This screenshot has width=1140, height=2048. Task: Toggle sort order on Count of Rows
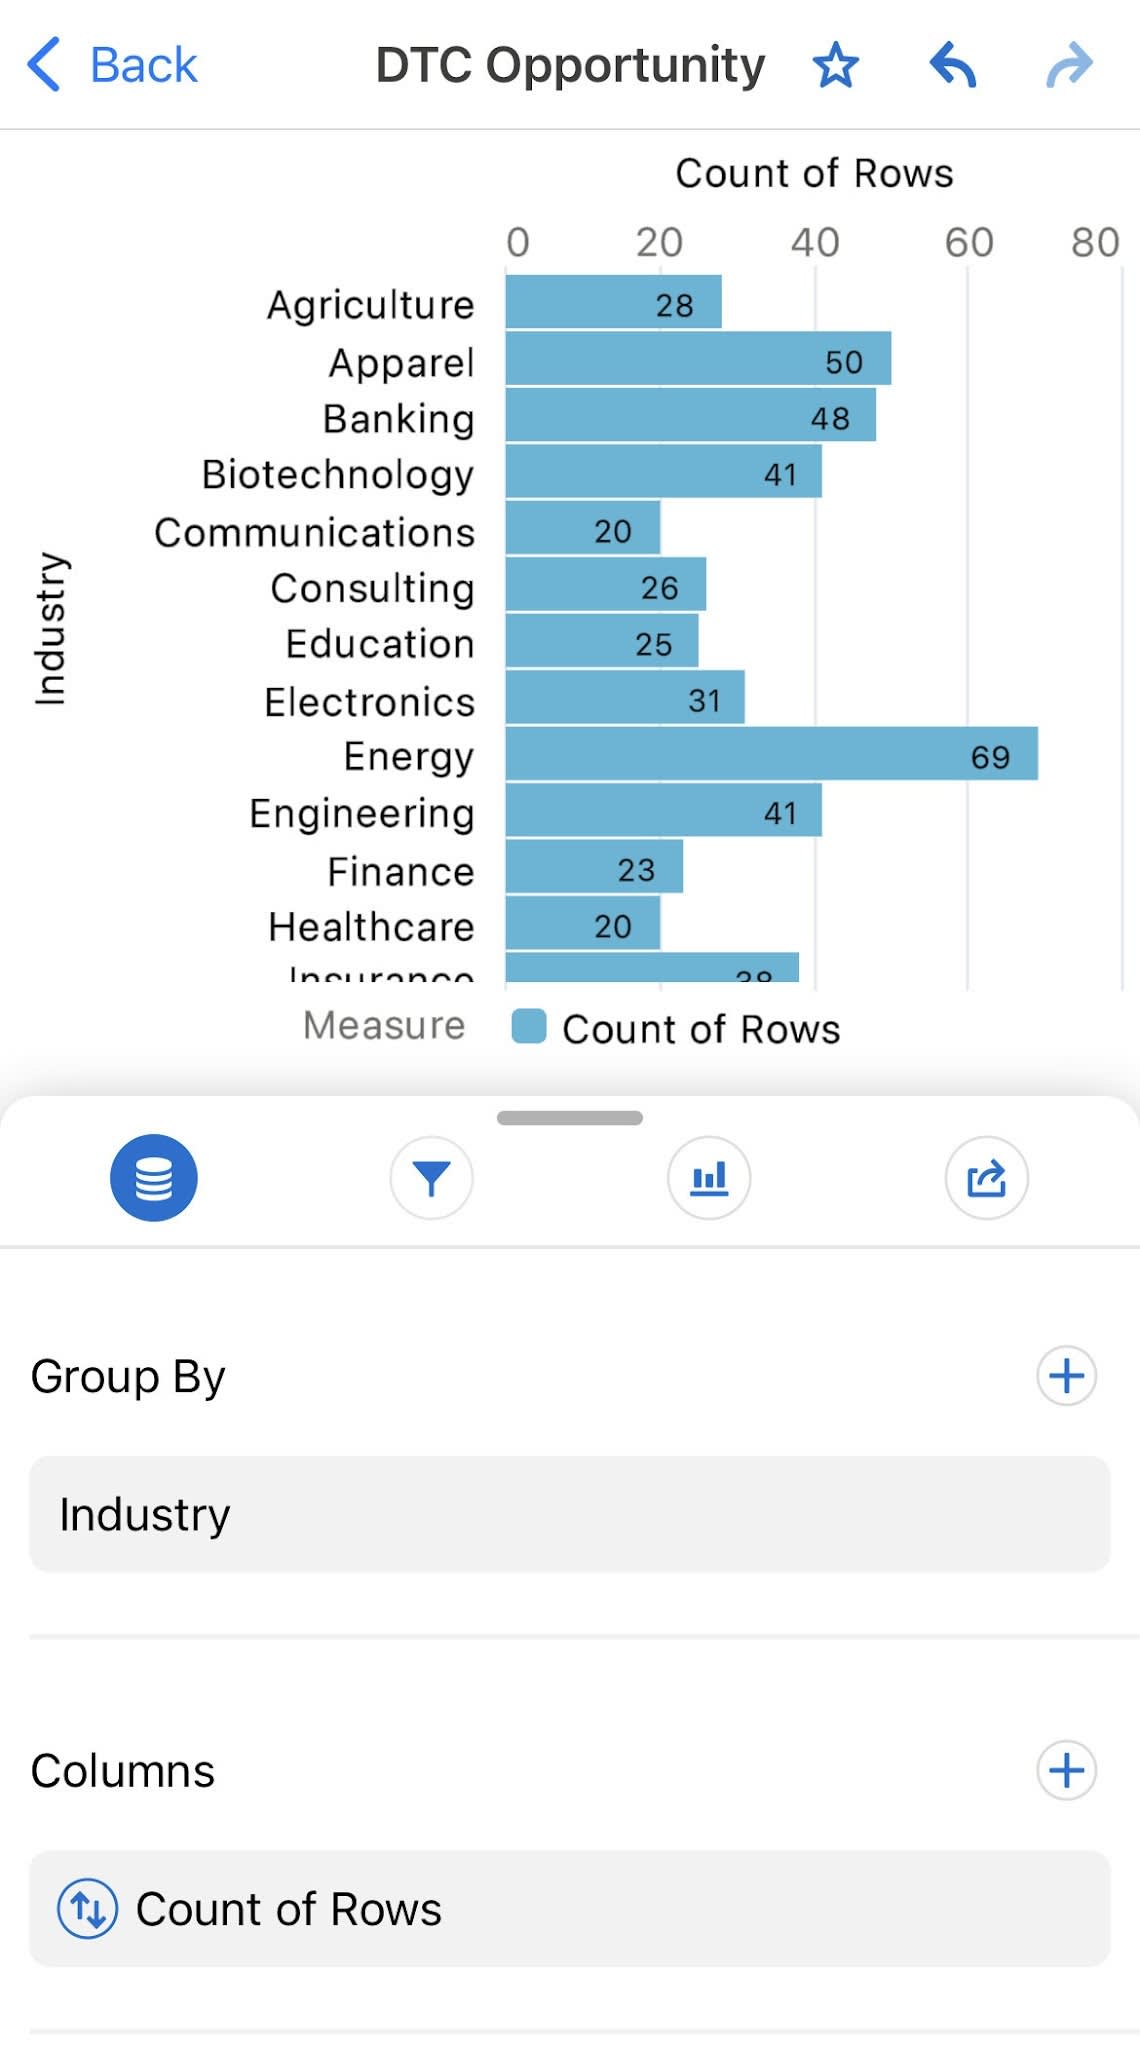tap(88, 1909)
